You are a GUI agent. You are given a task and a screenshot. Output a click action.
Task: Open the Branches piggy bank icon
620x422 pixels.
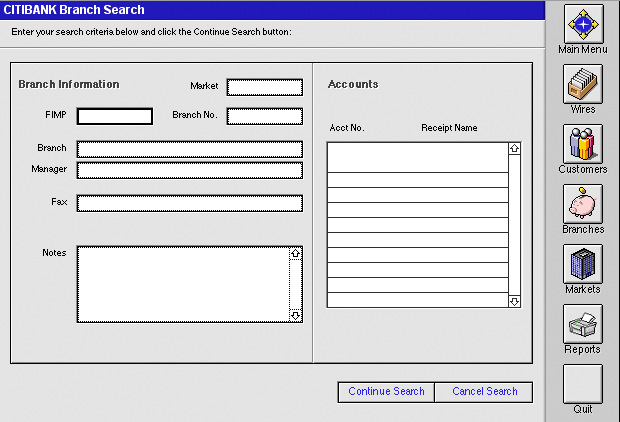[x=583, y=204]
